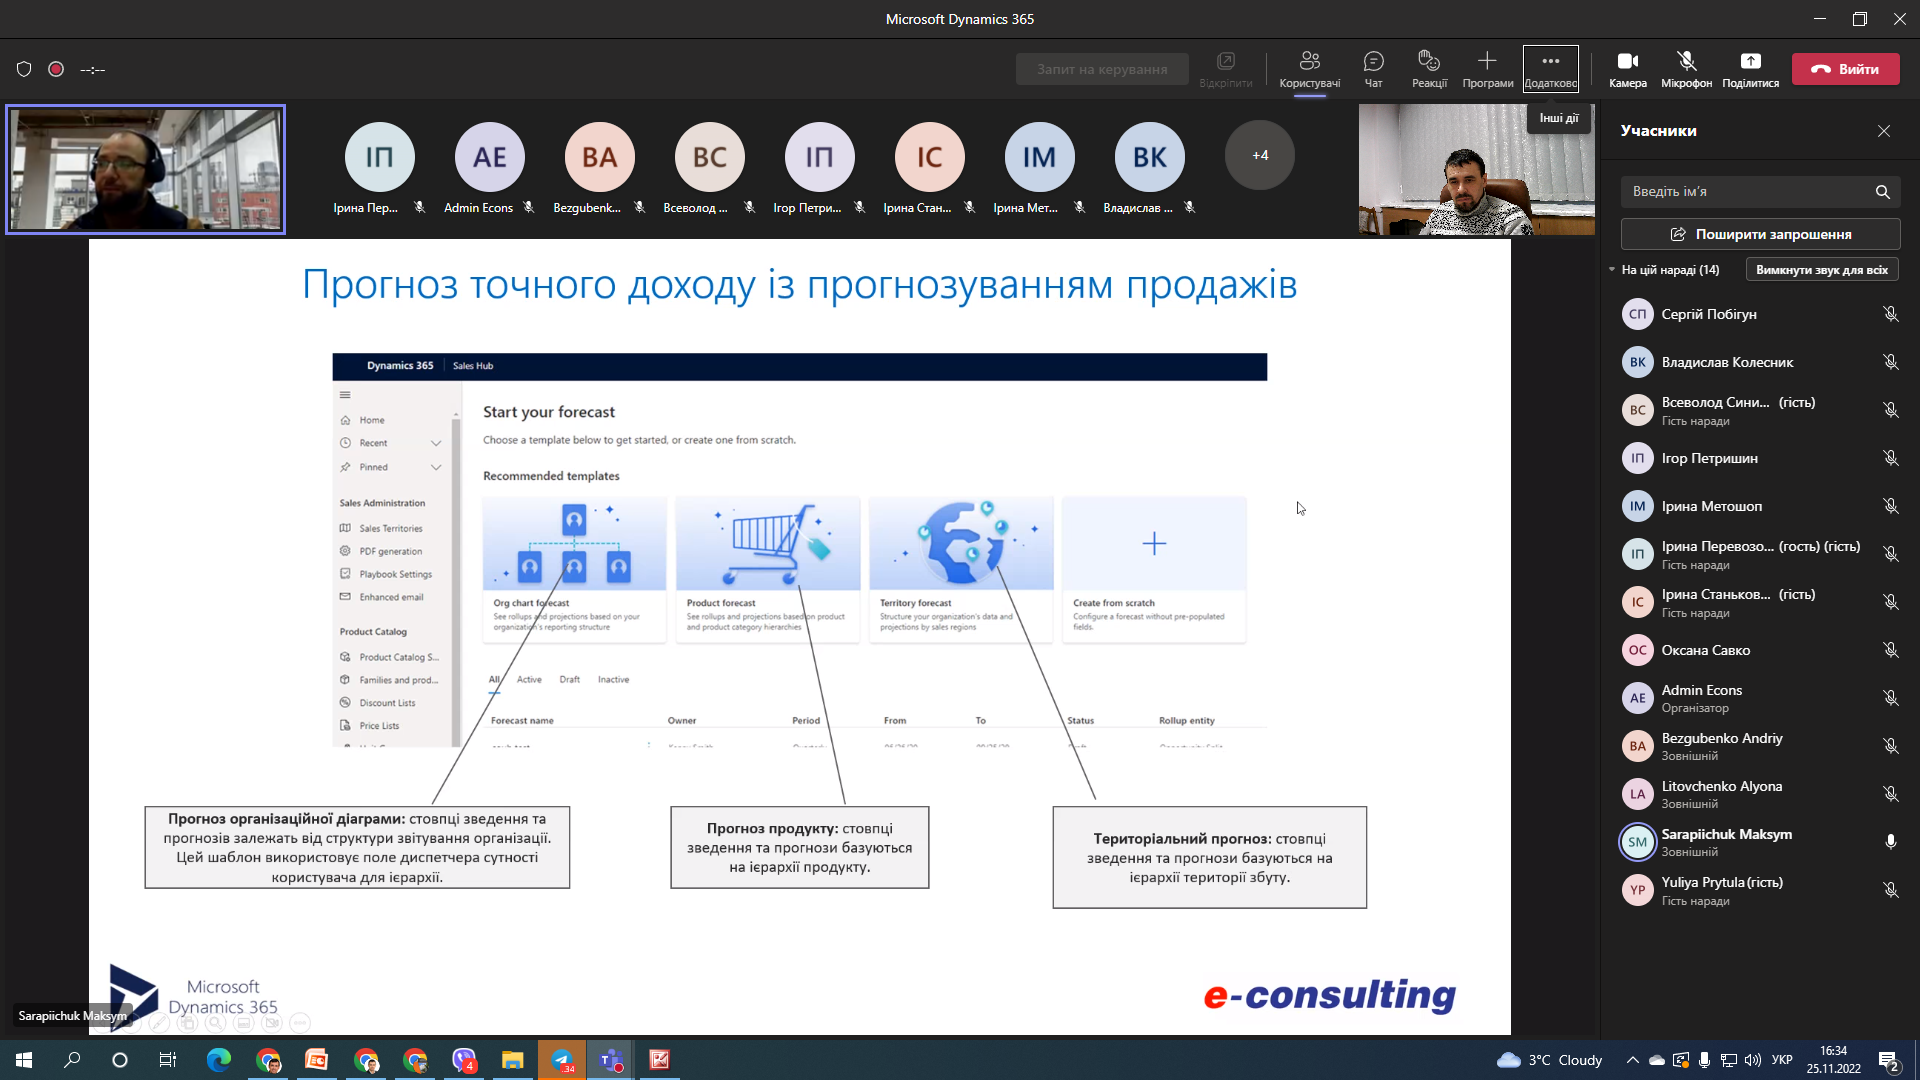Collapse the 'На цій нараді (14)' section

tap(1612, 270)
